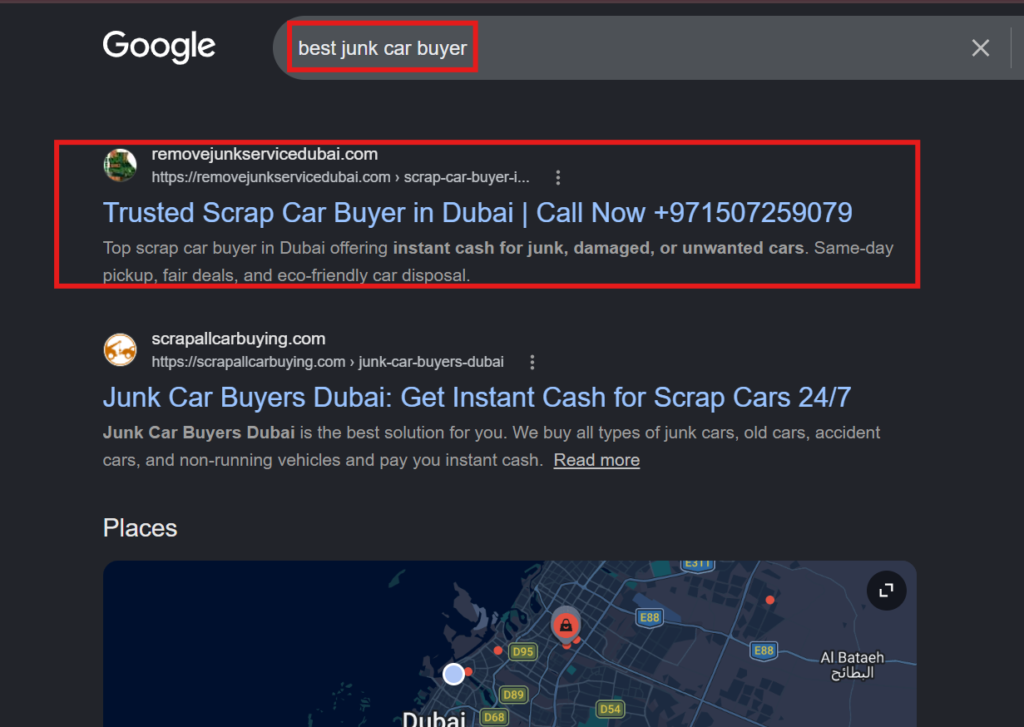Click the D95 road badge on map
The image size is (1024, 727).
pyautogui.click(x=523, y=651)
